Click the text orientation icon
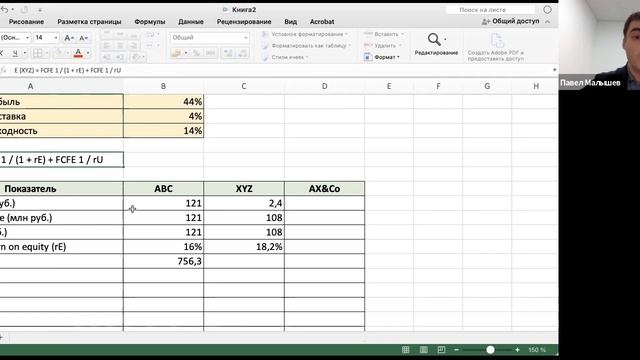Image resolution: width=640 pixels, height=360 pixels. coord(136,57)
